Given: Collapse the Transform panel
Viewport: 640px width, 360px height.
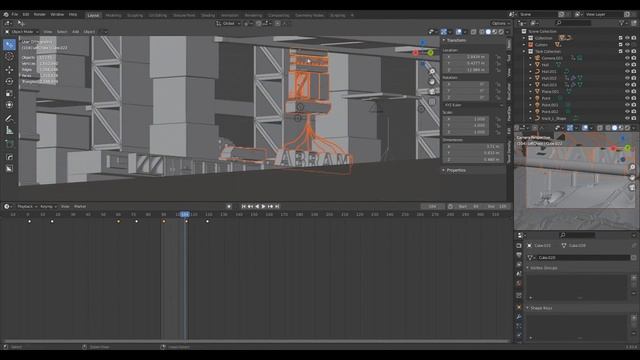Looking at the screenshot, I should pyautogui.click(x=455, y=40).
